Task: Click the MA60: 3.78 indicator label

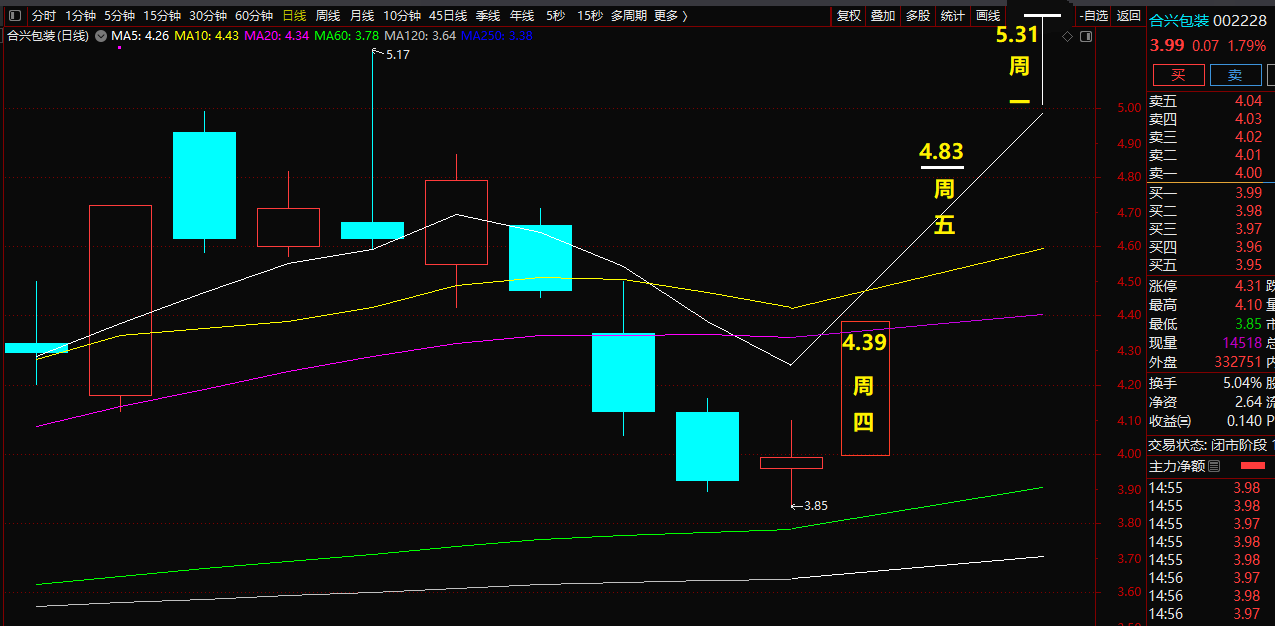Action: click(x=346, y=36)
